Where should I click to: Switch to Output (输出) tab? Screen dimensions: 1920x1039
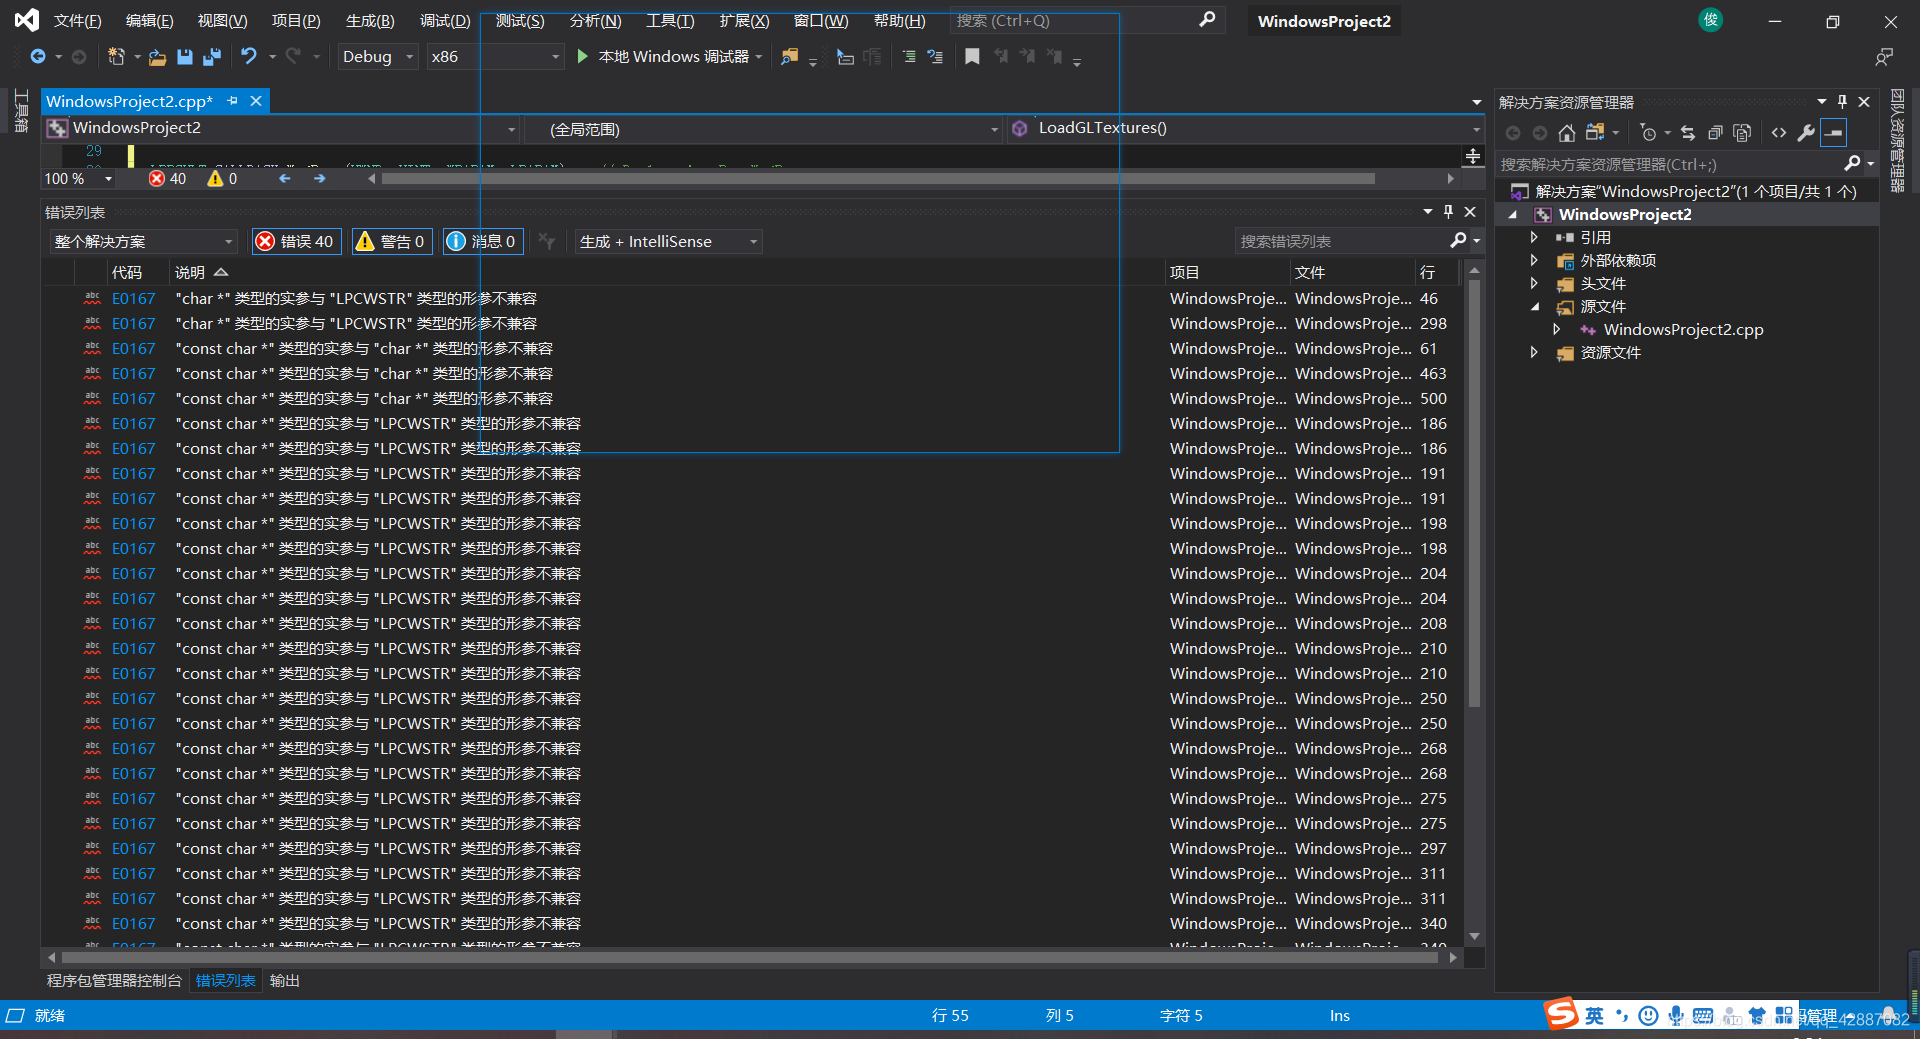pos(284,981)
